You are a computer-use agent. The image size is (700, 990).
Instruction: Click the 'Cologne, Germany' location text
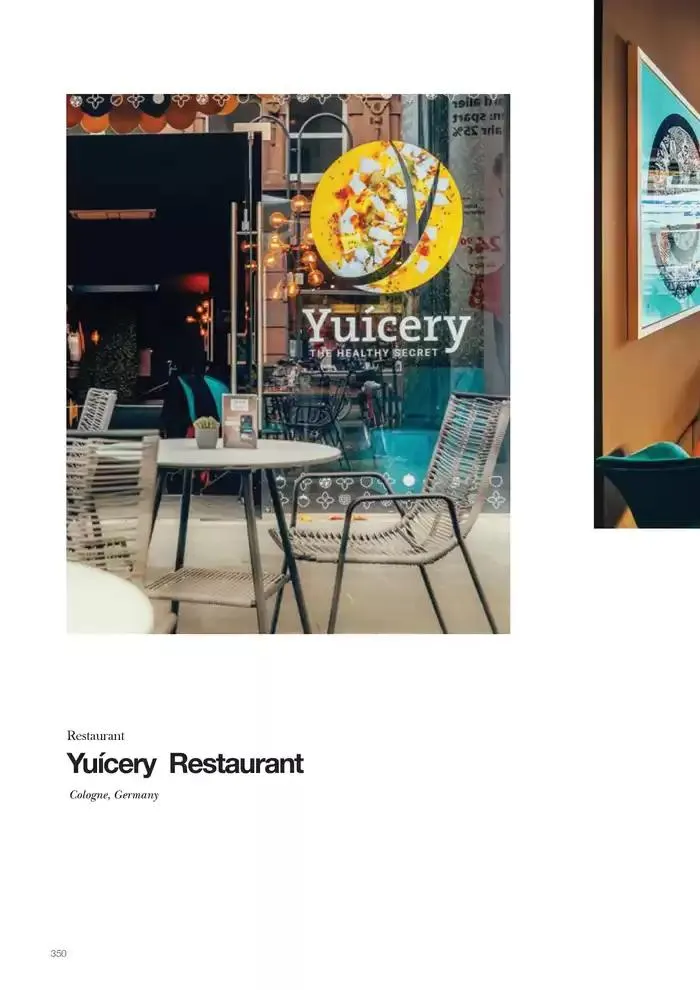pos(114,795)
